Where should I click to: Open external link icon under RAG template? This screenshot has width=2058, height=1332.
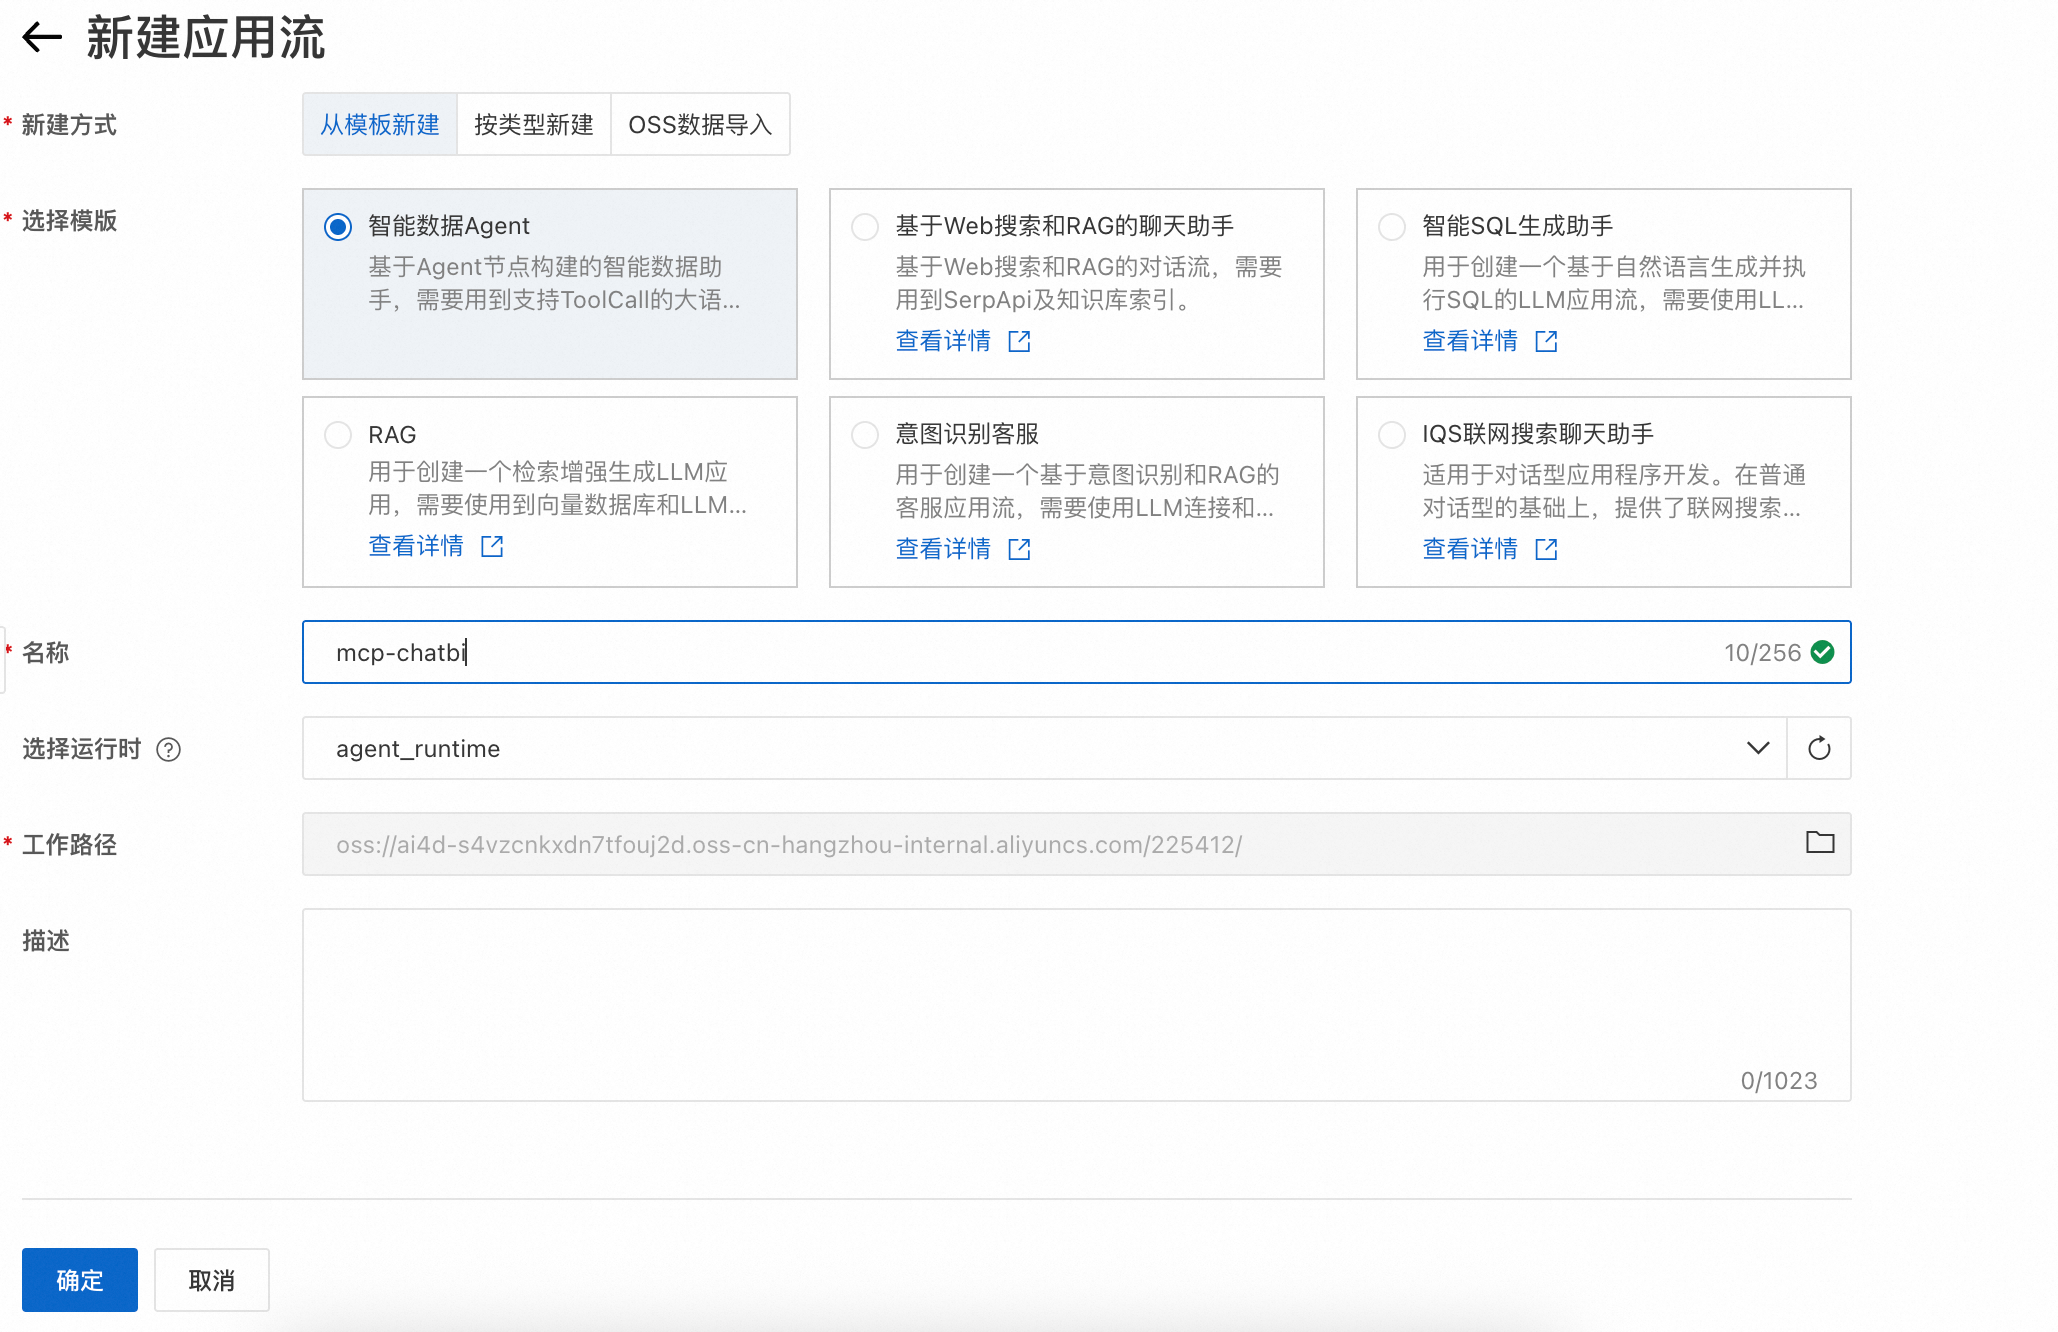coord(492,546)
